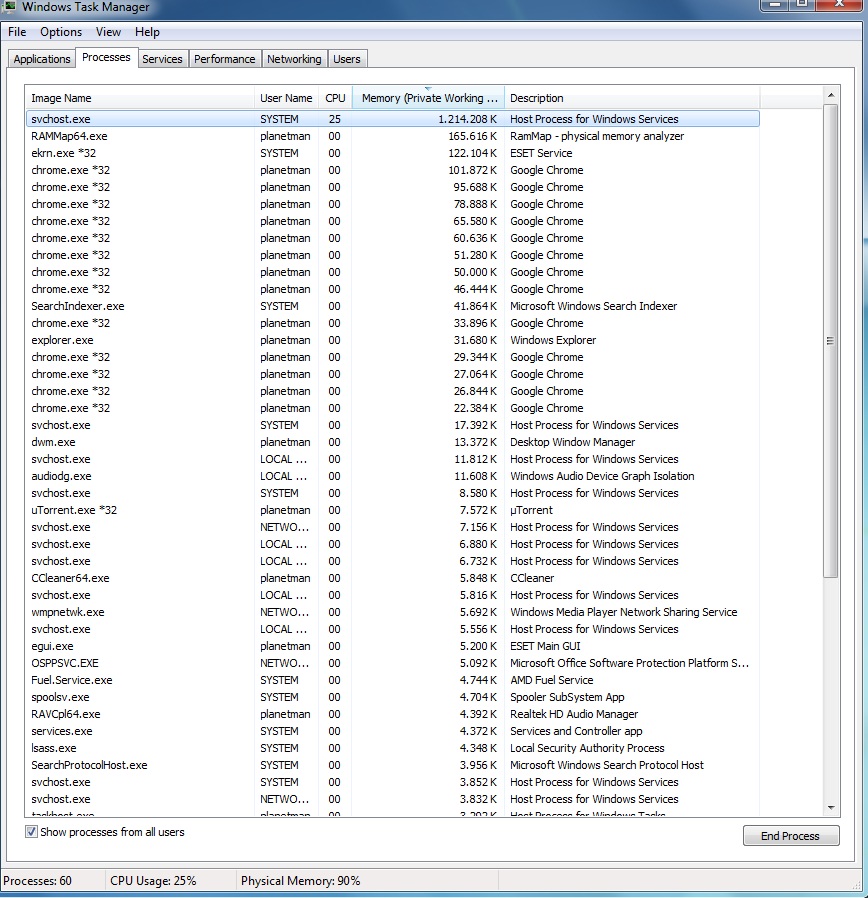
Task: Open the Options menu
Action: (61, 32)
